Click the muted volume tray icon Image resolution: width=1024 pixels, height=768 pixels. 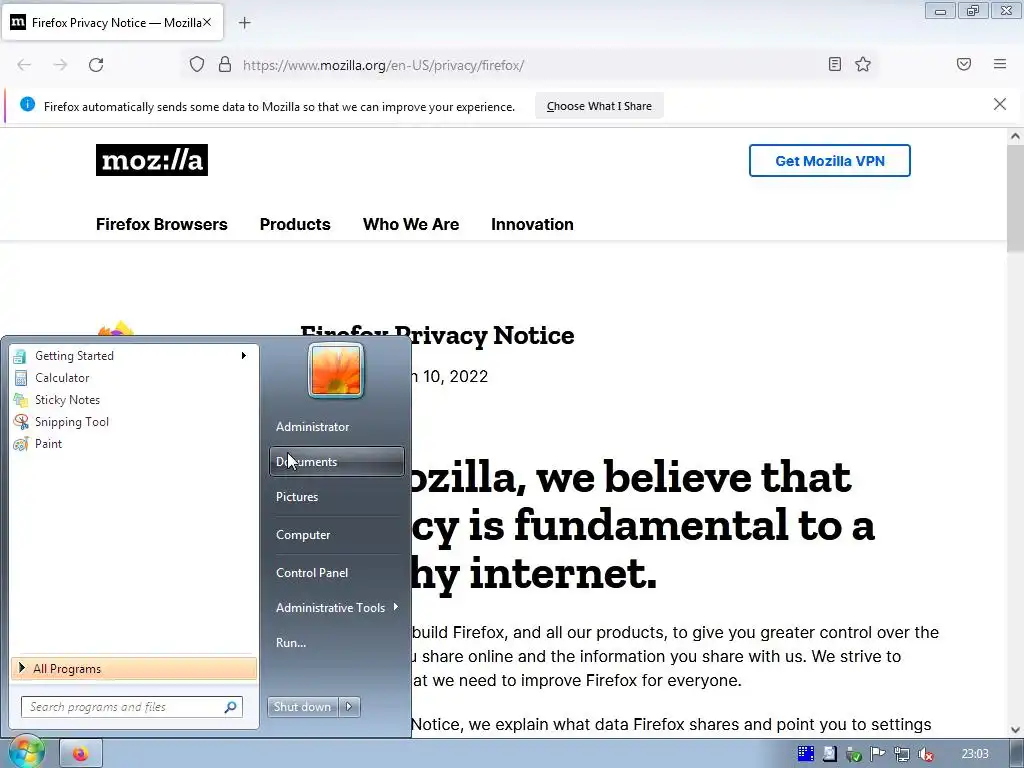(x=925, y=754)
